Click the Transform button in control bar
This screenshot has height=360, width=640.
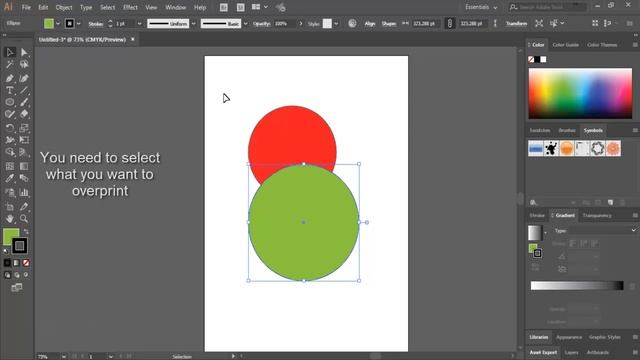pos(516,24)
